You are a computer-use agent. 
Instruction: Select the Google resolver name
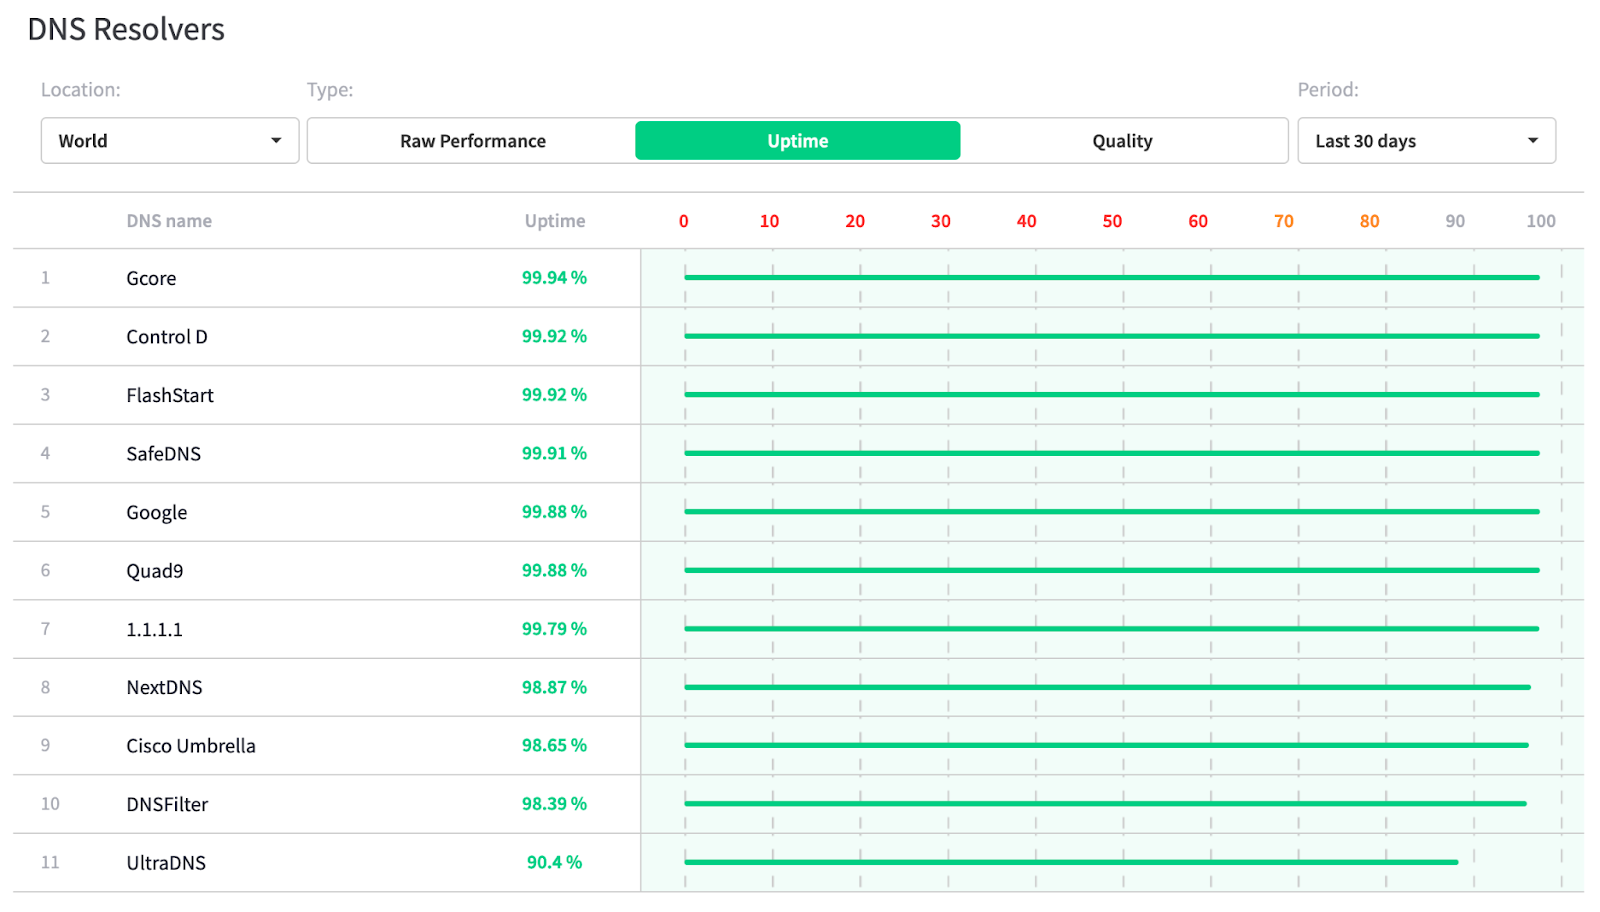(157, 512)
